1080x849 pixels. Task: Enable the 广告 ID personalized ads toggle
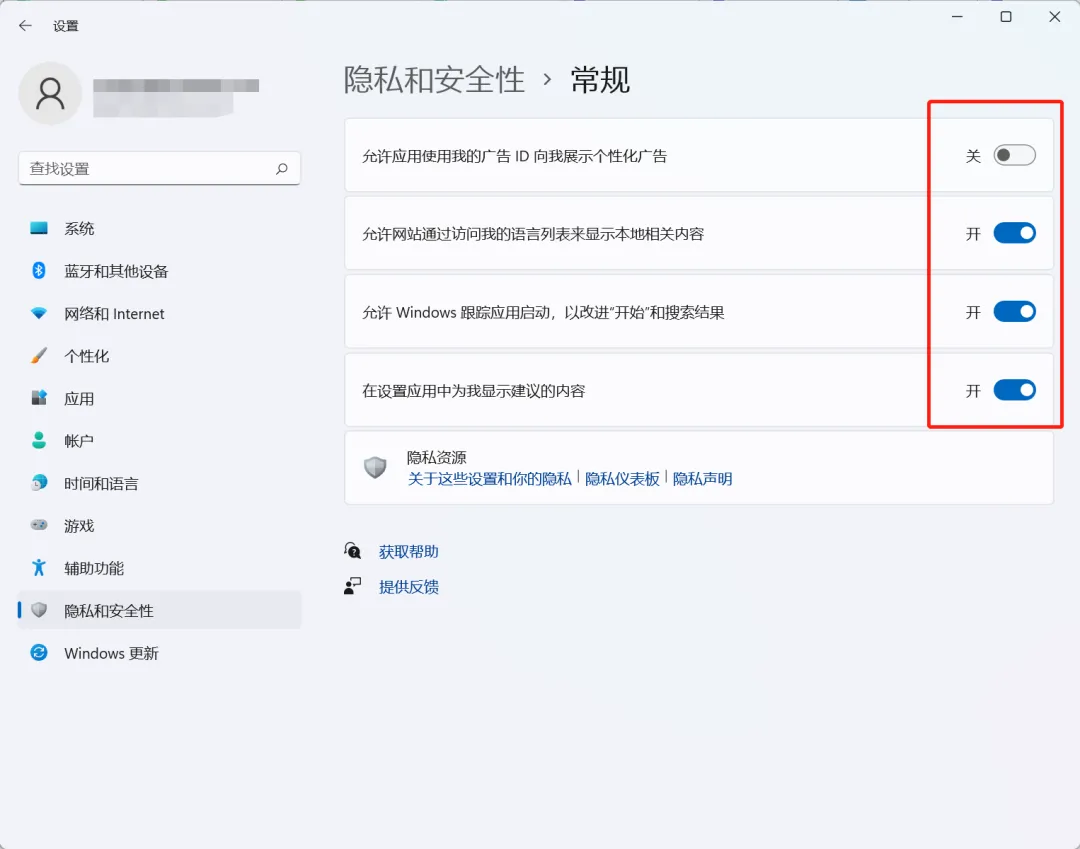click(x=1014, y=156)
